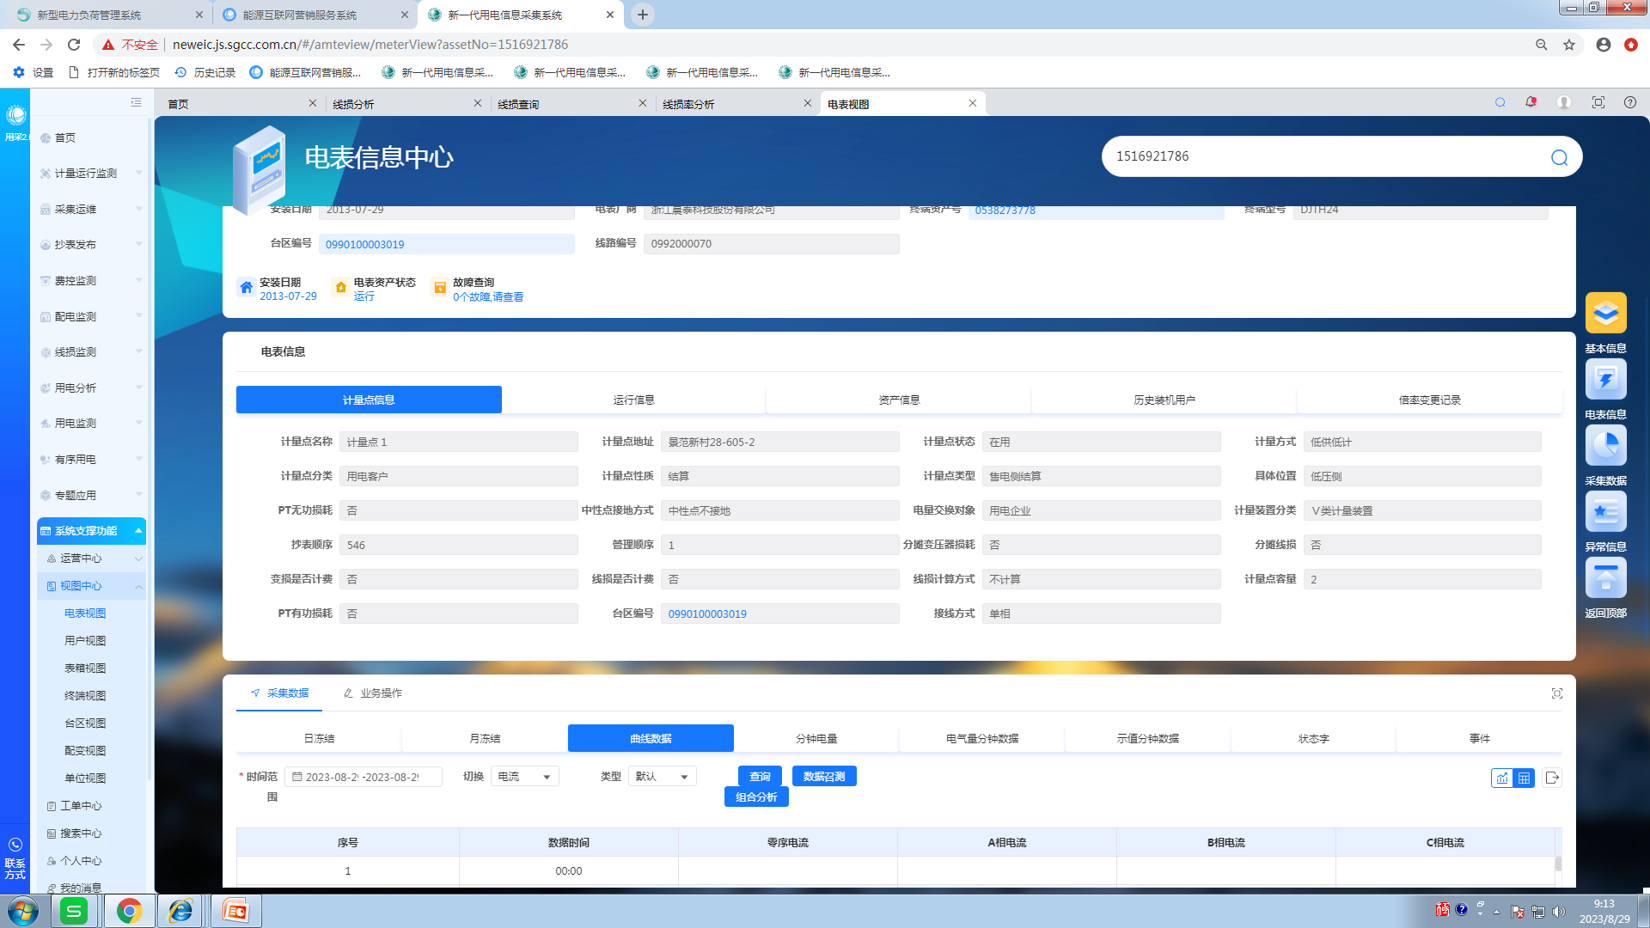
Task: Open the 采集数据 pie chart shortcut
Action: click(x=1605, y=446)
